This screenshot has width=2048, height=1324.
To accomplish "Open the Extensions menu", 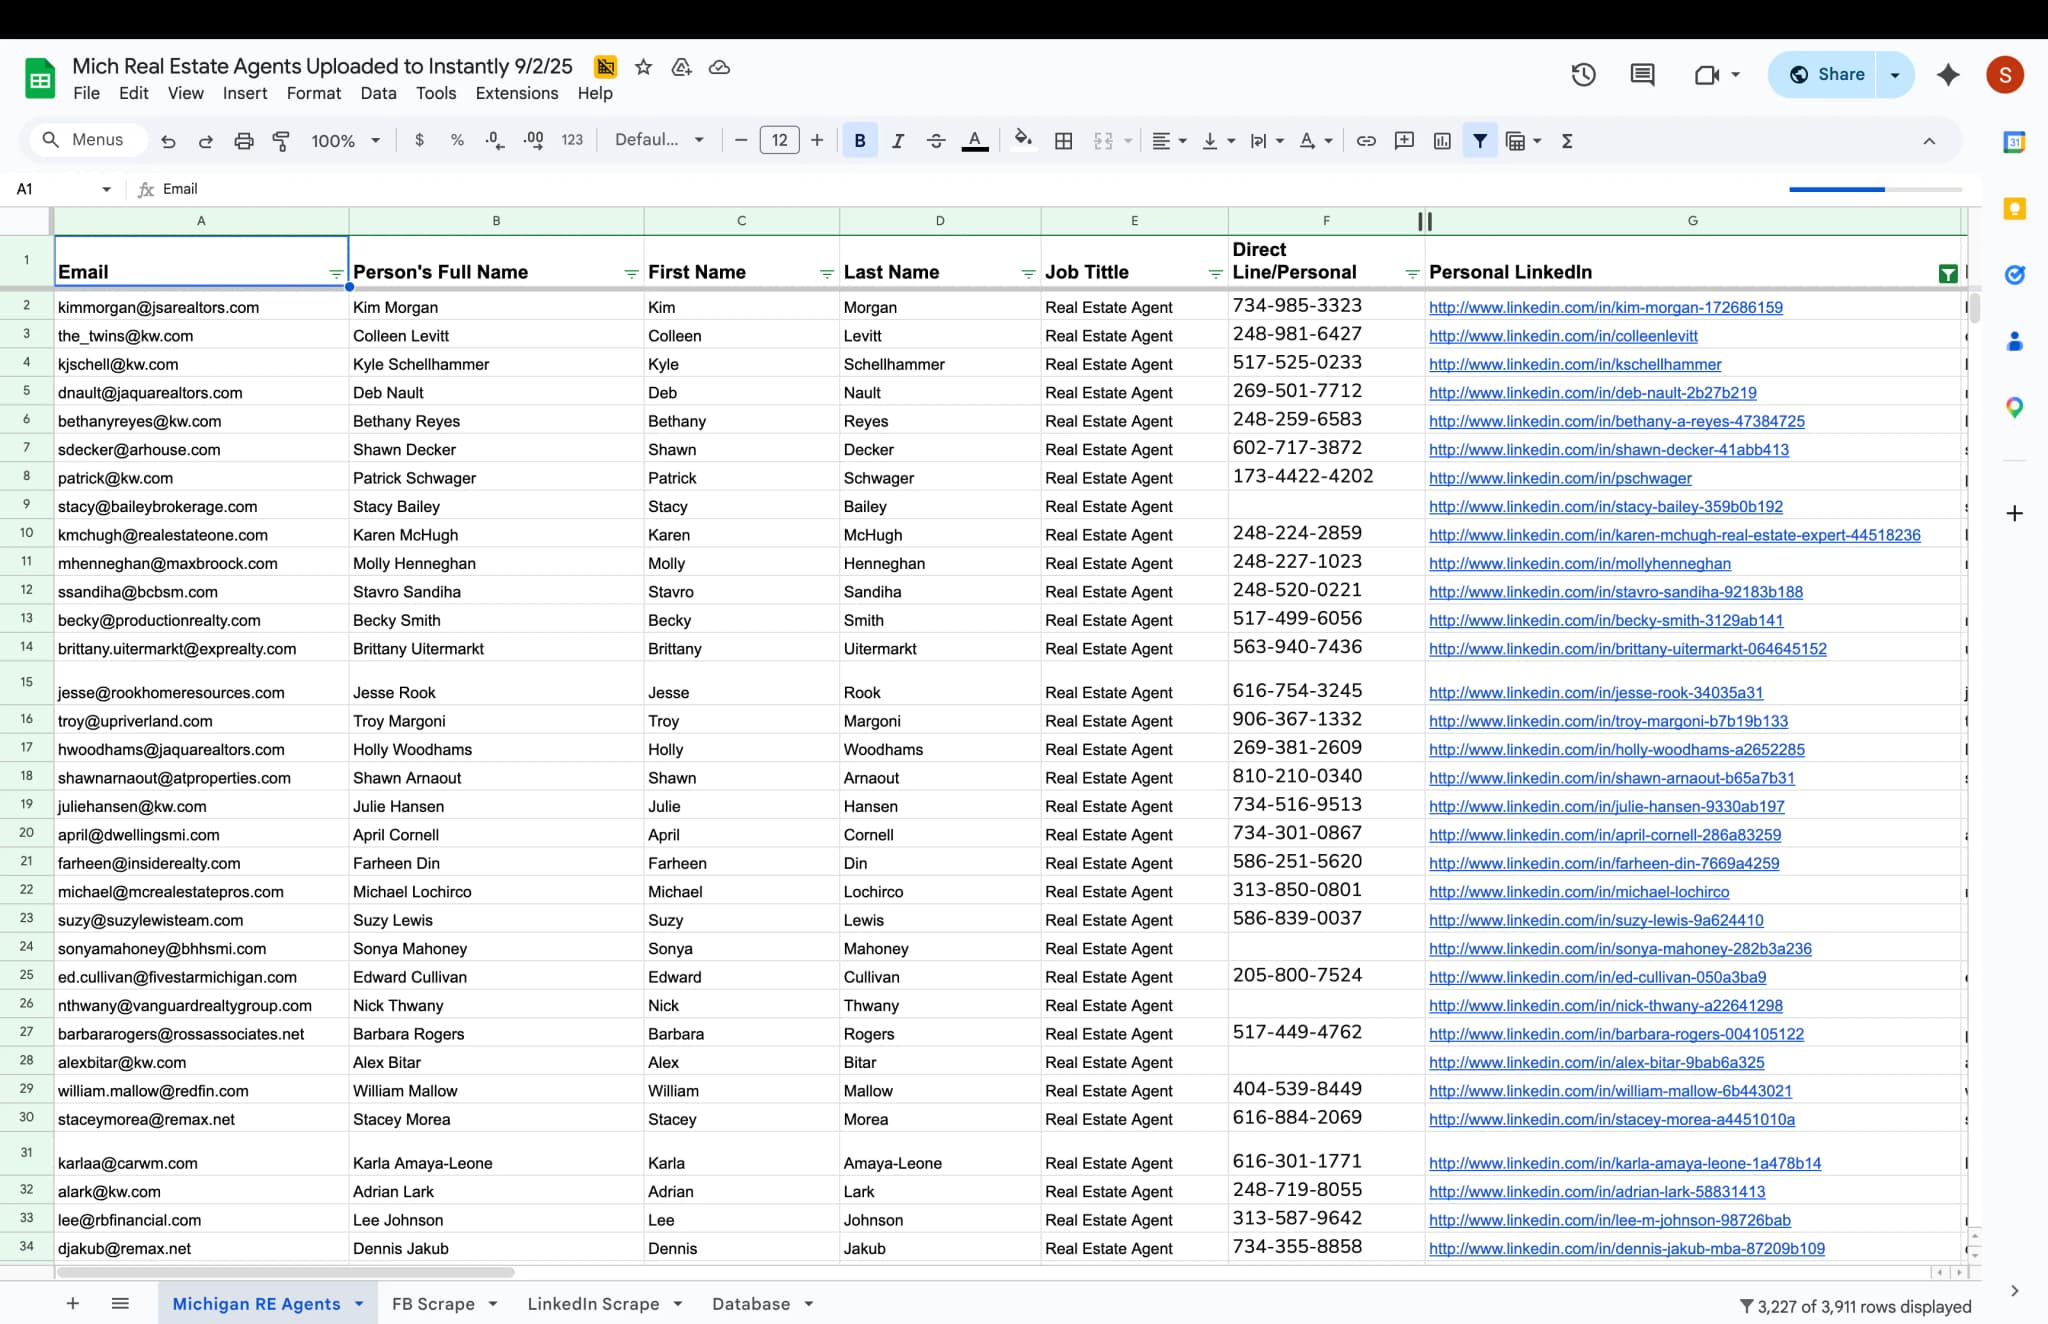I will pyautogui.click(x=517, y=93).
